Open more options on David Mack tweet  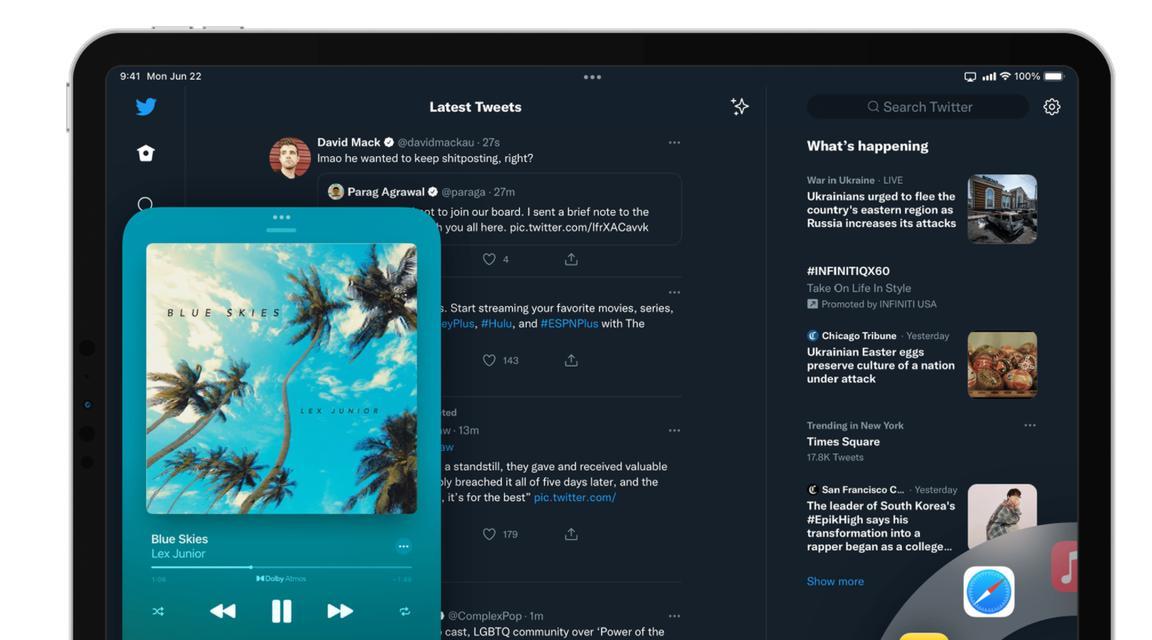[674, 143]
